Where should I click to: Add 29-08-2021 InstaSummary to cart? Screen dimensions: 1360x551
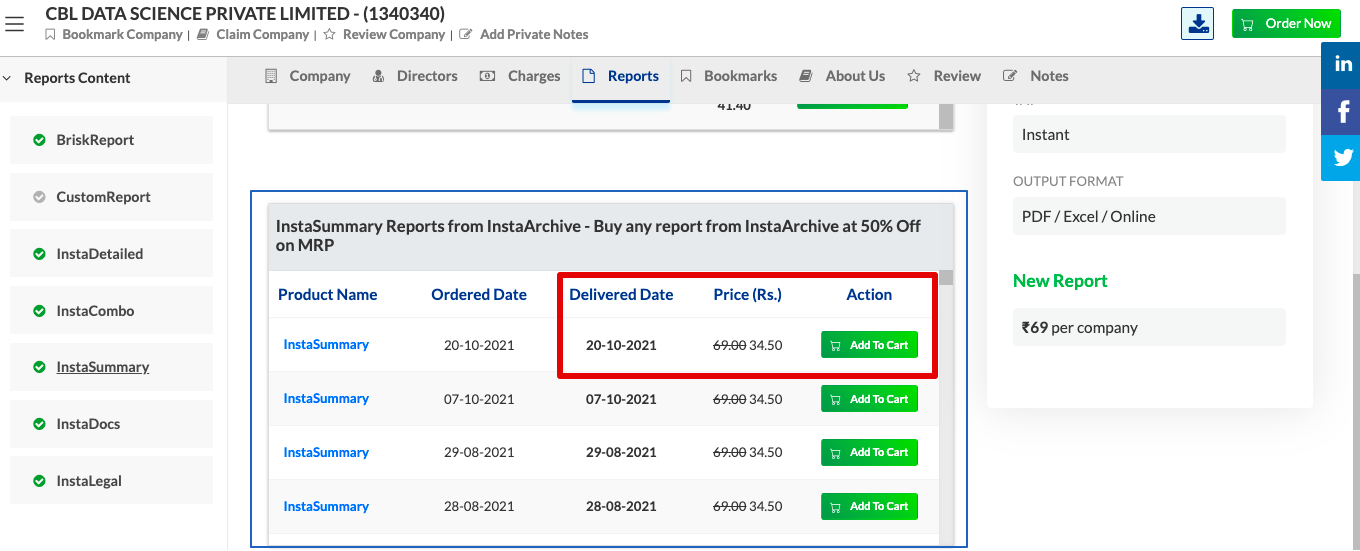pos(869,452)
